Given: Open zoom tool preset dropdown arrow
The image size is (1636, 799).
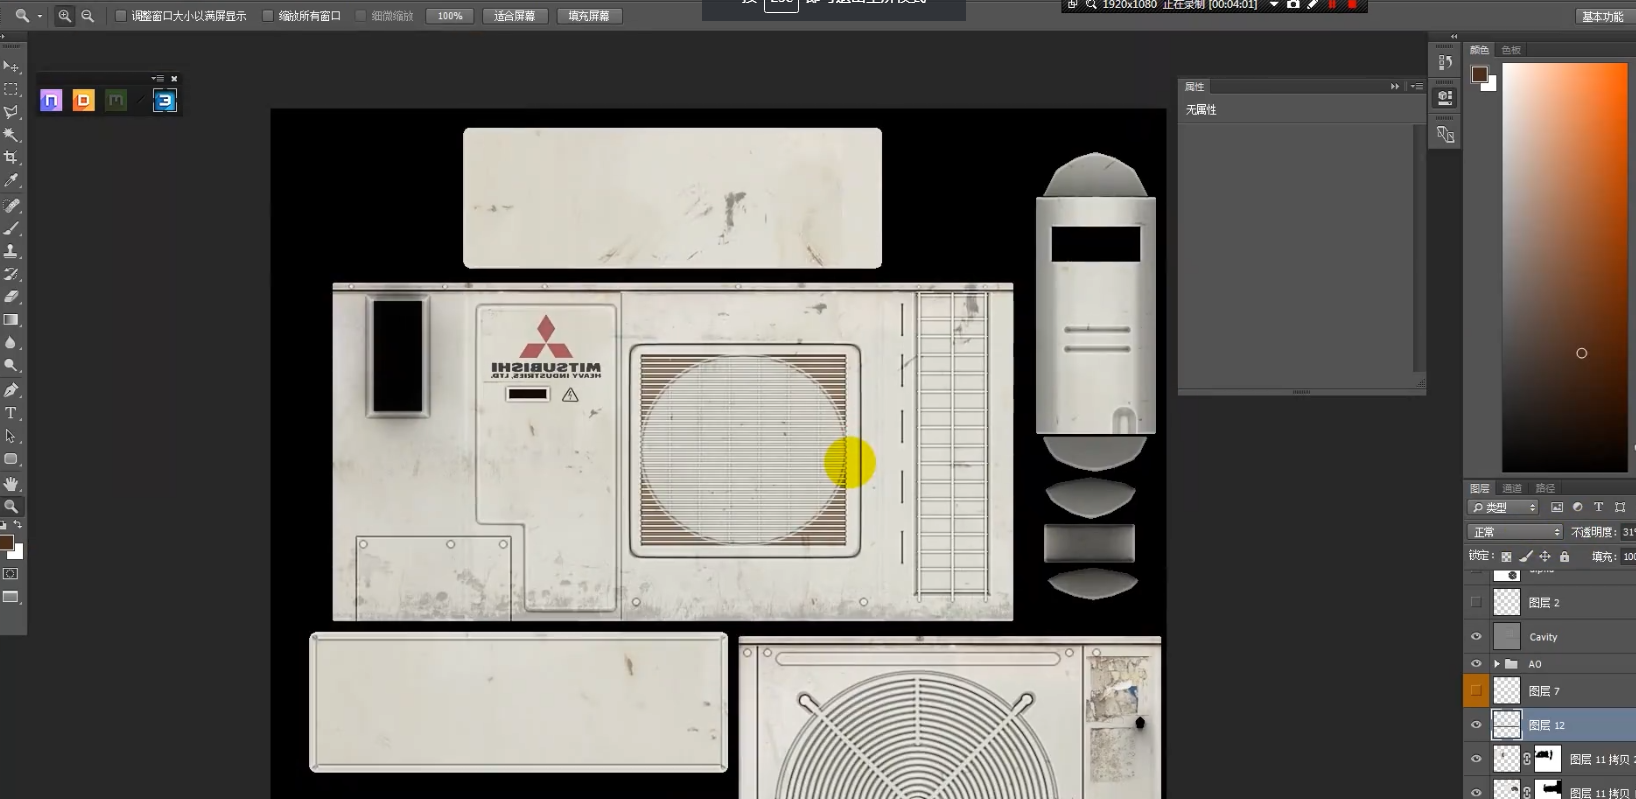Looking at the screenshot, I should pos(39,16).
